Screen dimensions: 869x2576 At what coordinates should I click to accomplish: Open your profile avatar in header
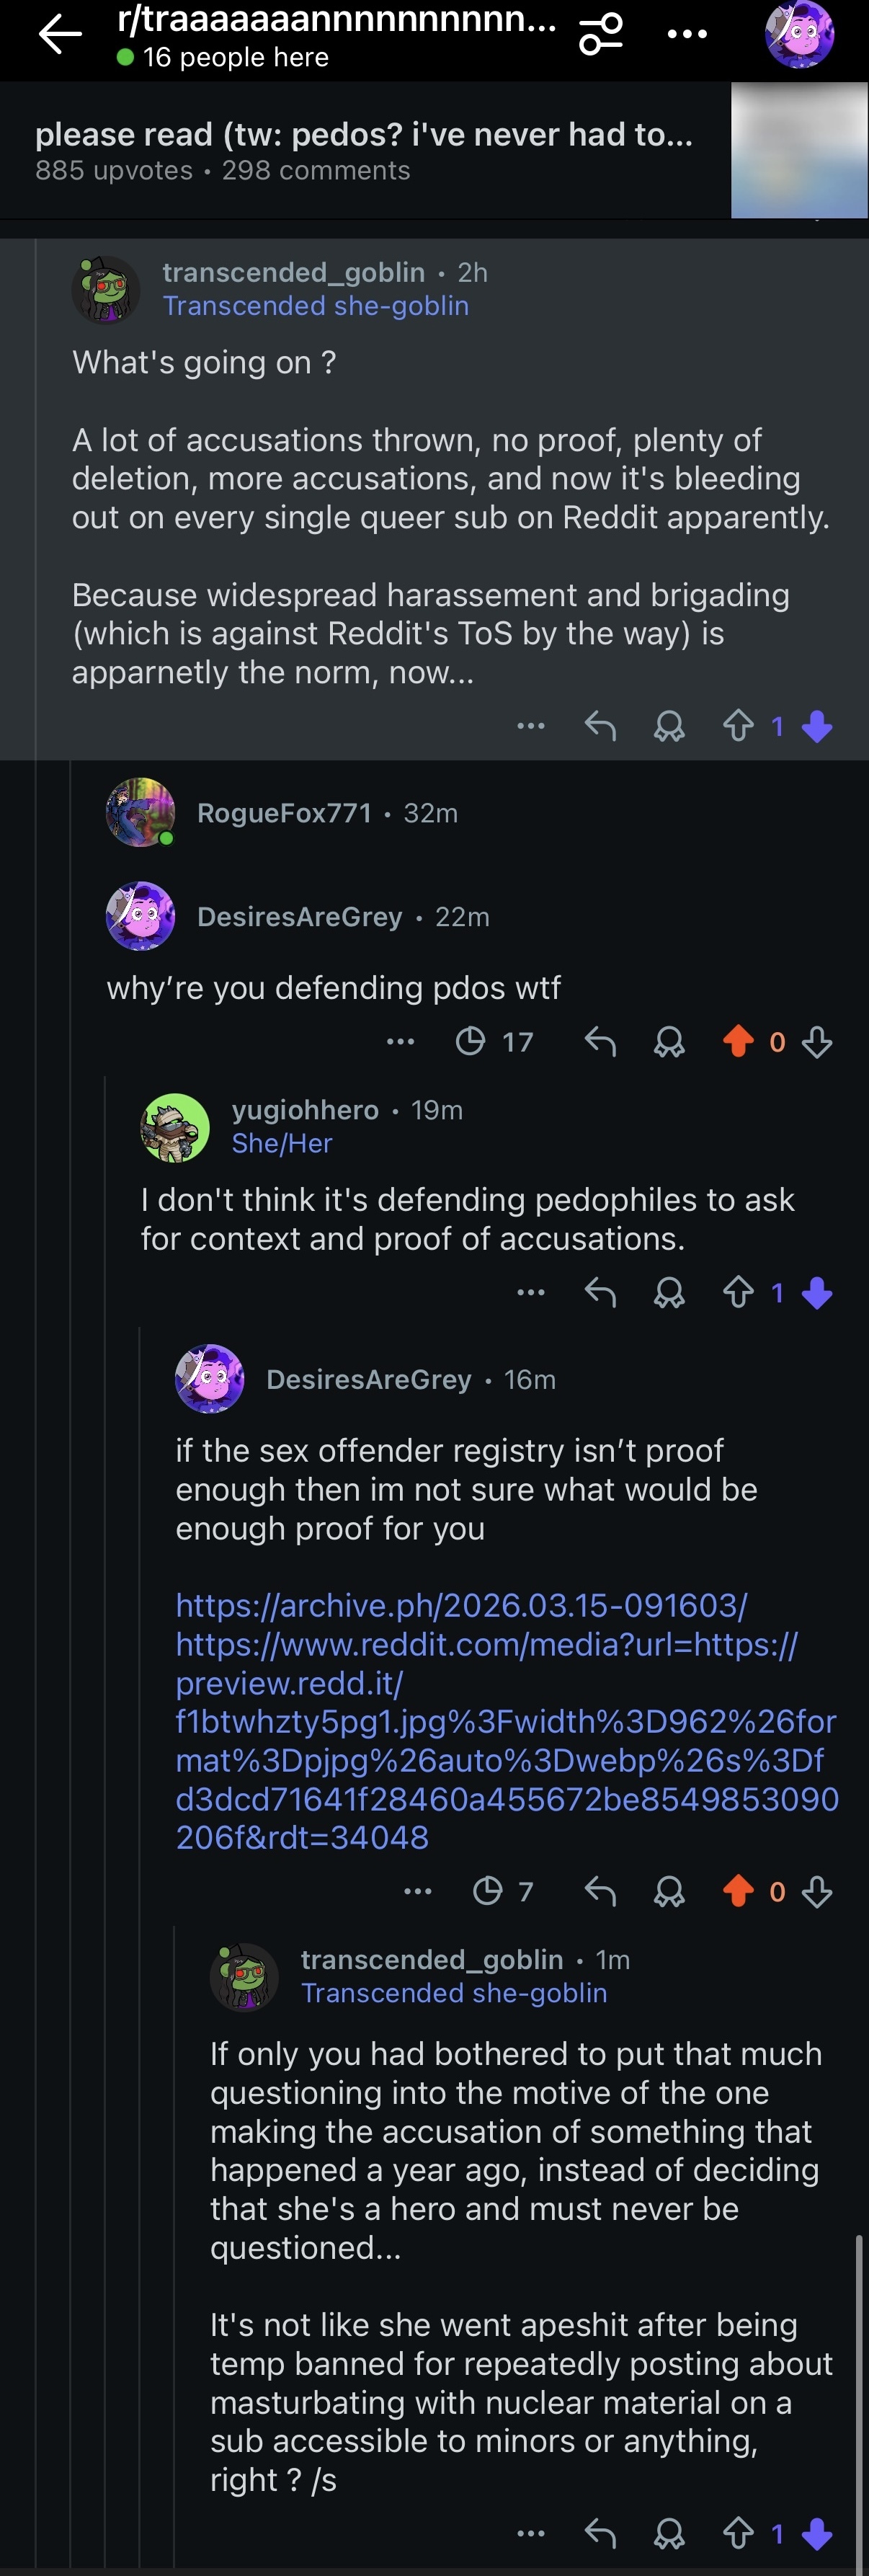799,34
